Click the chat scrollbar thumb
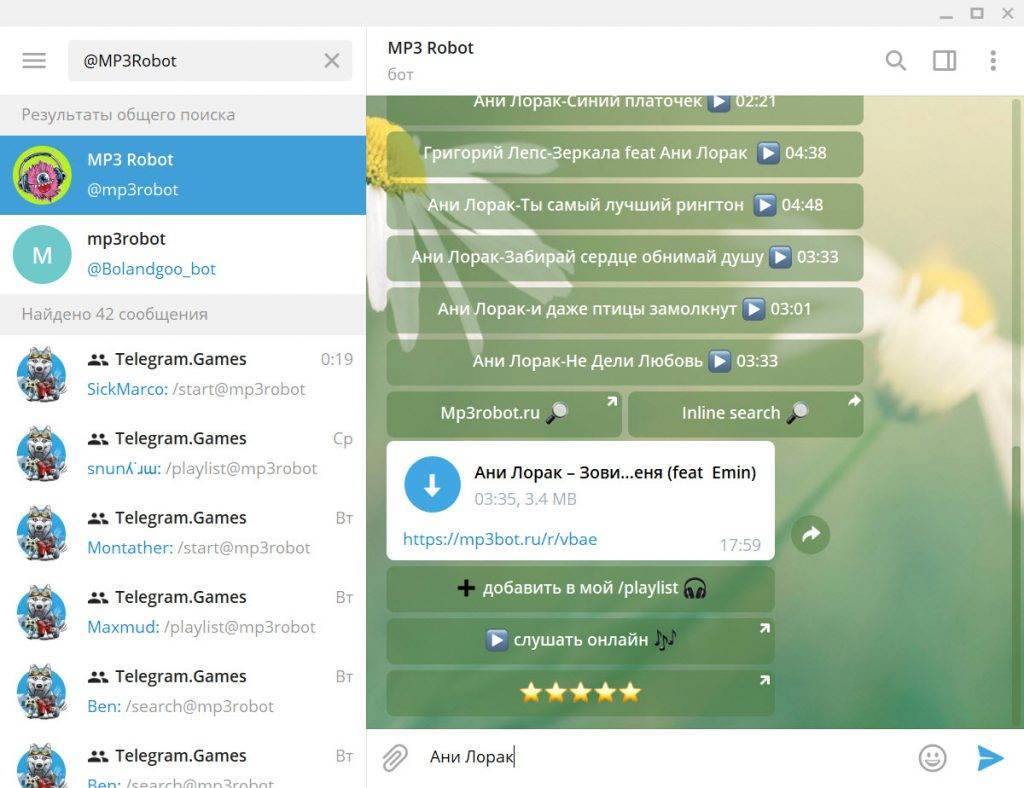1024x788 pixels. tap(1016, 584)
